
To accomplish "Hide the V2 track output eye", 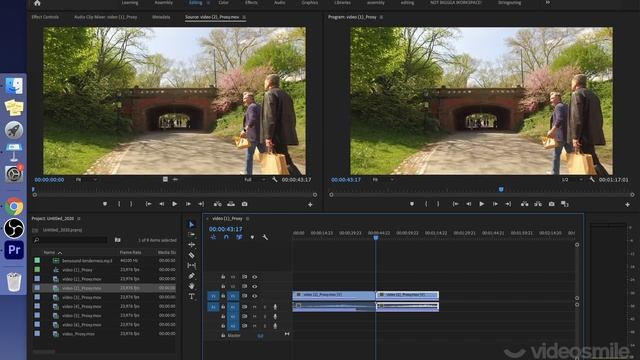I will point(255,286).
